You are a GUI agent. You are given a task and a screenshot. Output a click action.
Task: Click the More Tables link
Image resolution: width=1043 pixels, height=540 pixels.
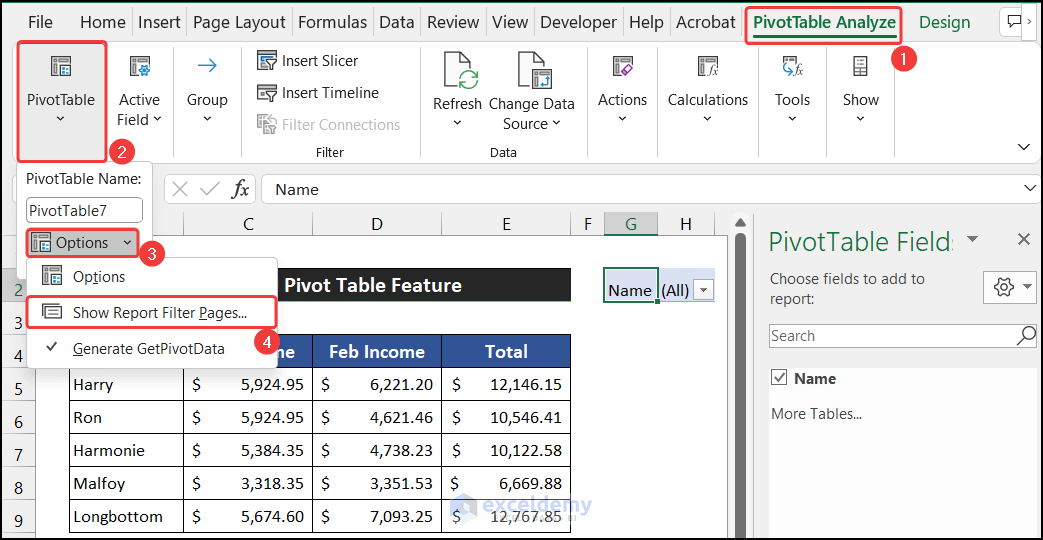click(x=816, y=414)
